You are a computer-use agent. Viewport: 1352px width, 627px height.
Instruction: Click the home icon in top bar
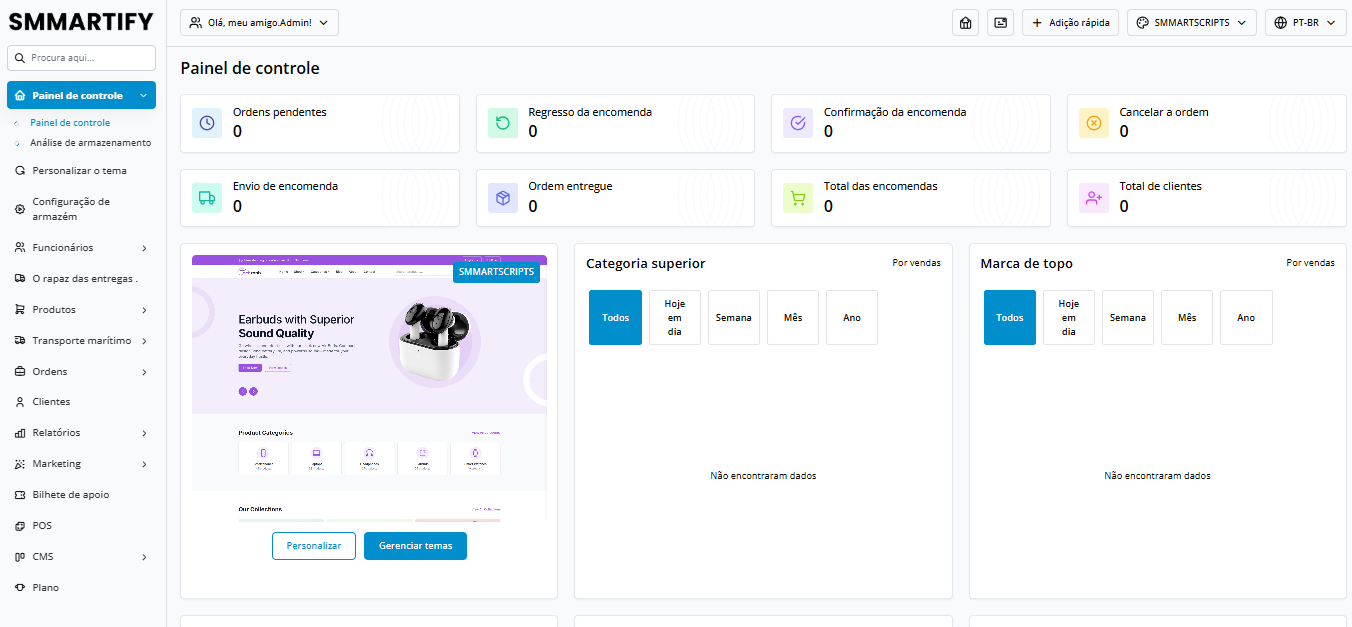(x=965, y=23)
